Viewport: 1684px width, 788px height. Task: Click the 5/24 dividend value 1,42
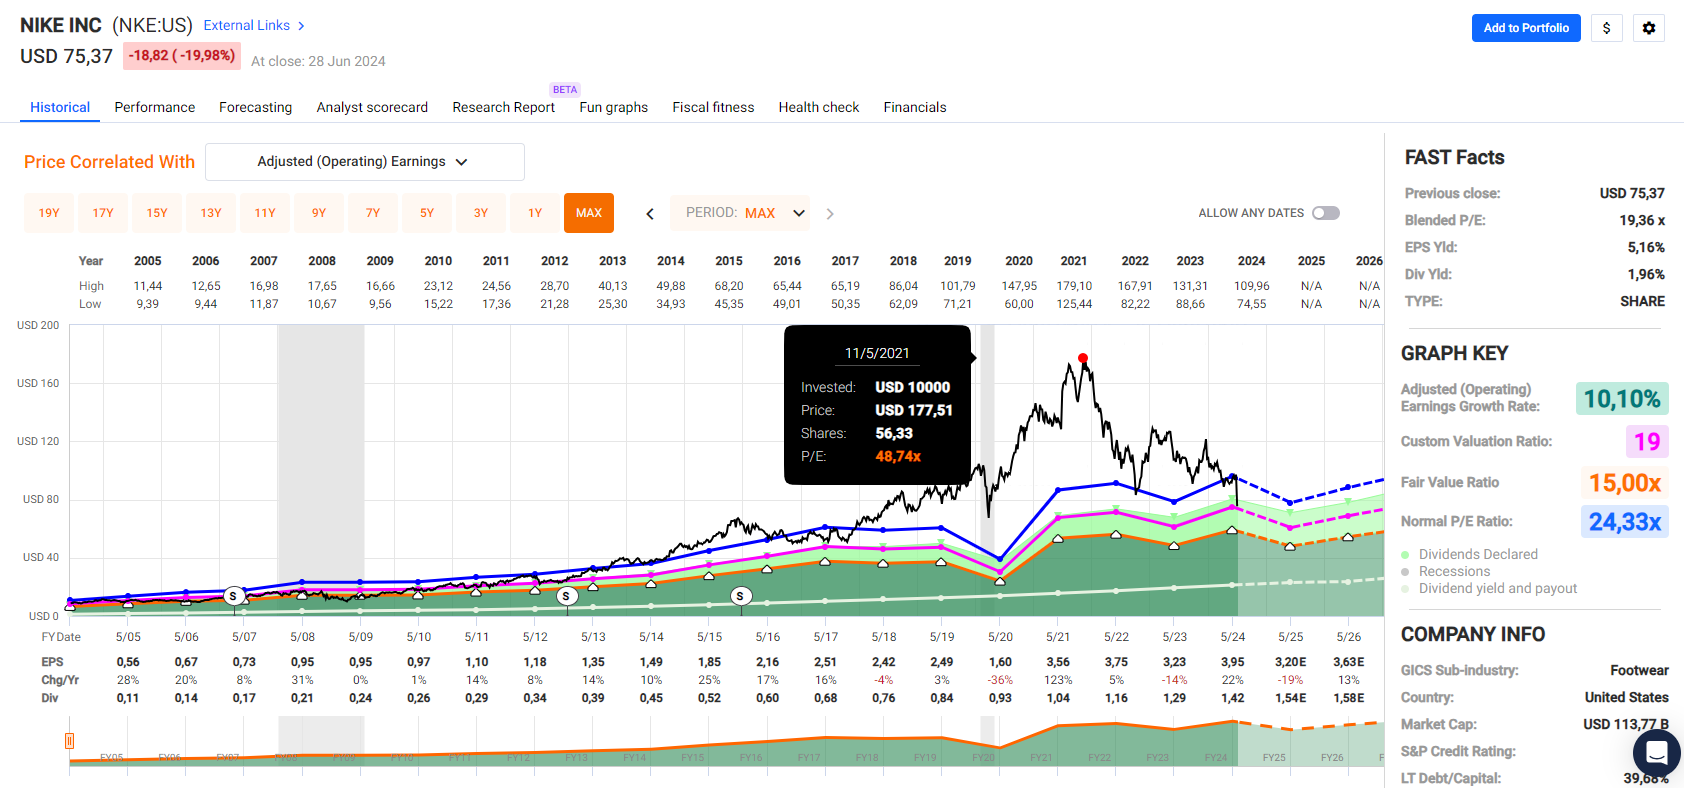(x=1232, y=698)
